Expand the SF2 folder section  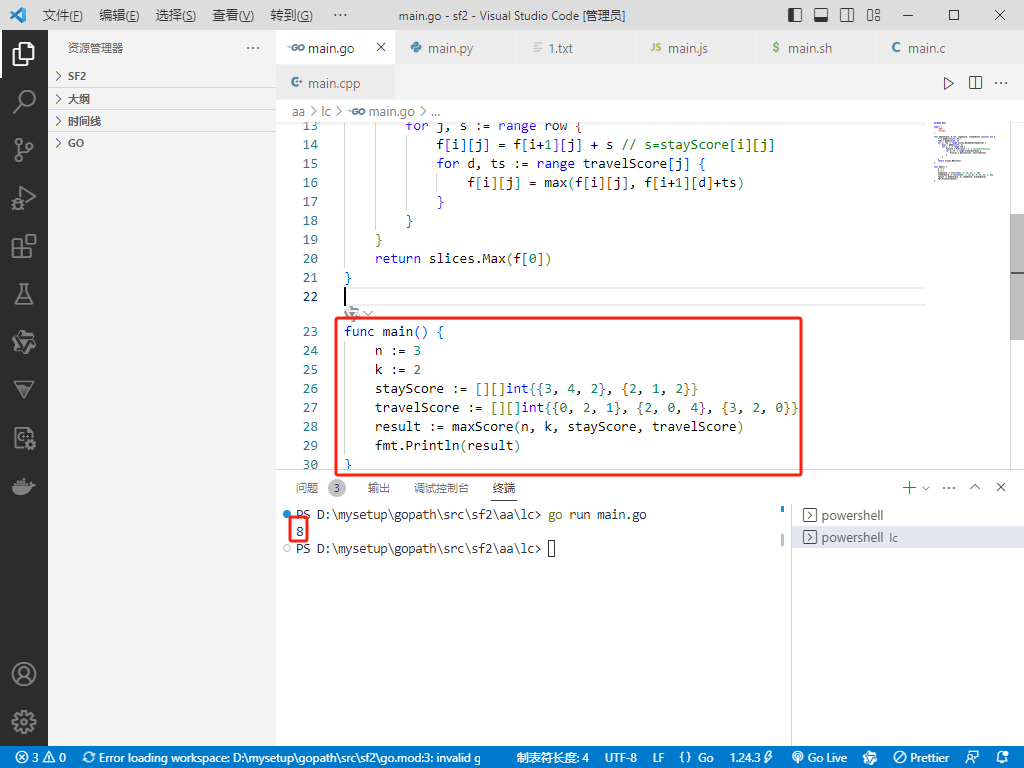(162, 76)
